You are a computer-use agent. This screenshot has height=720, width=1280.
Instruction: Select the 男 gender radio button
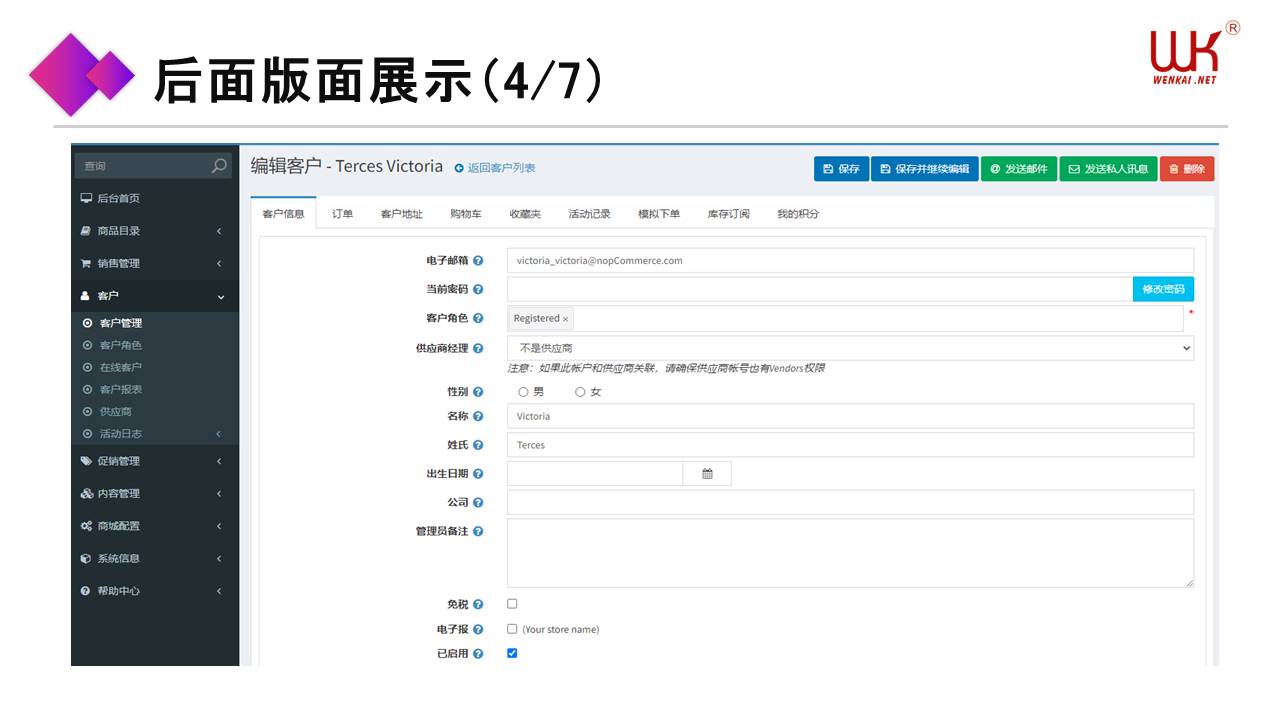[x=523, y=392]
